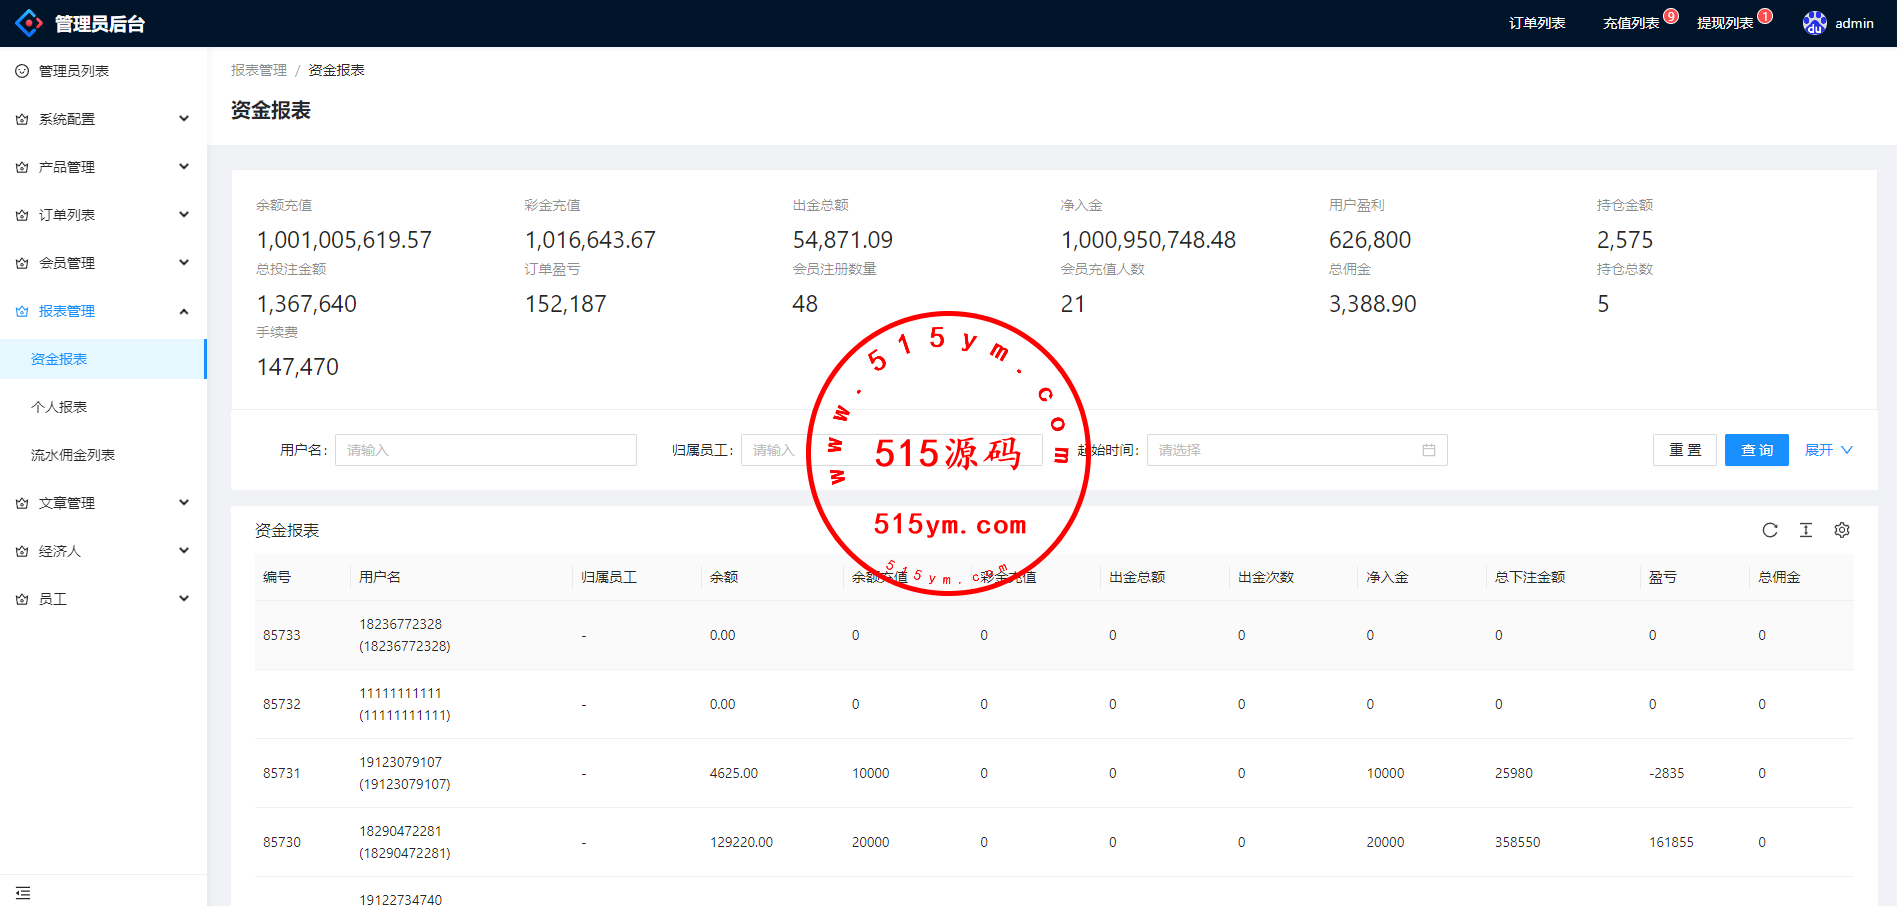Click the logo in top-left header
This screenshot has height=906, width=1897.
pyautogui.click(x=29, y=23)
